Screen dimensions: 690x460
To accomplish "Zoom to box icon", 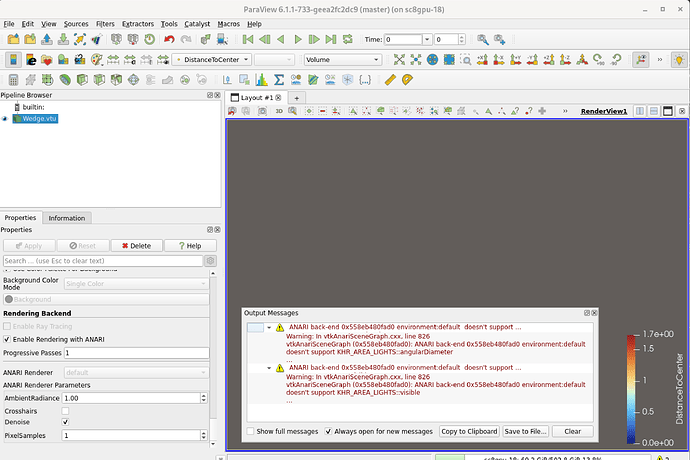I will [x=466, y=59].
